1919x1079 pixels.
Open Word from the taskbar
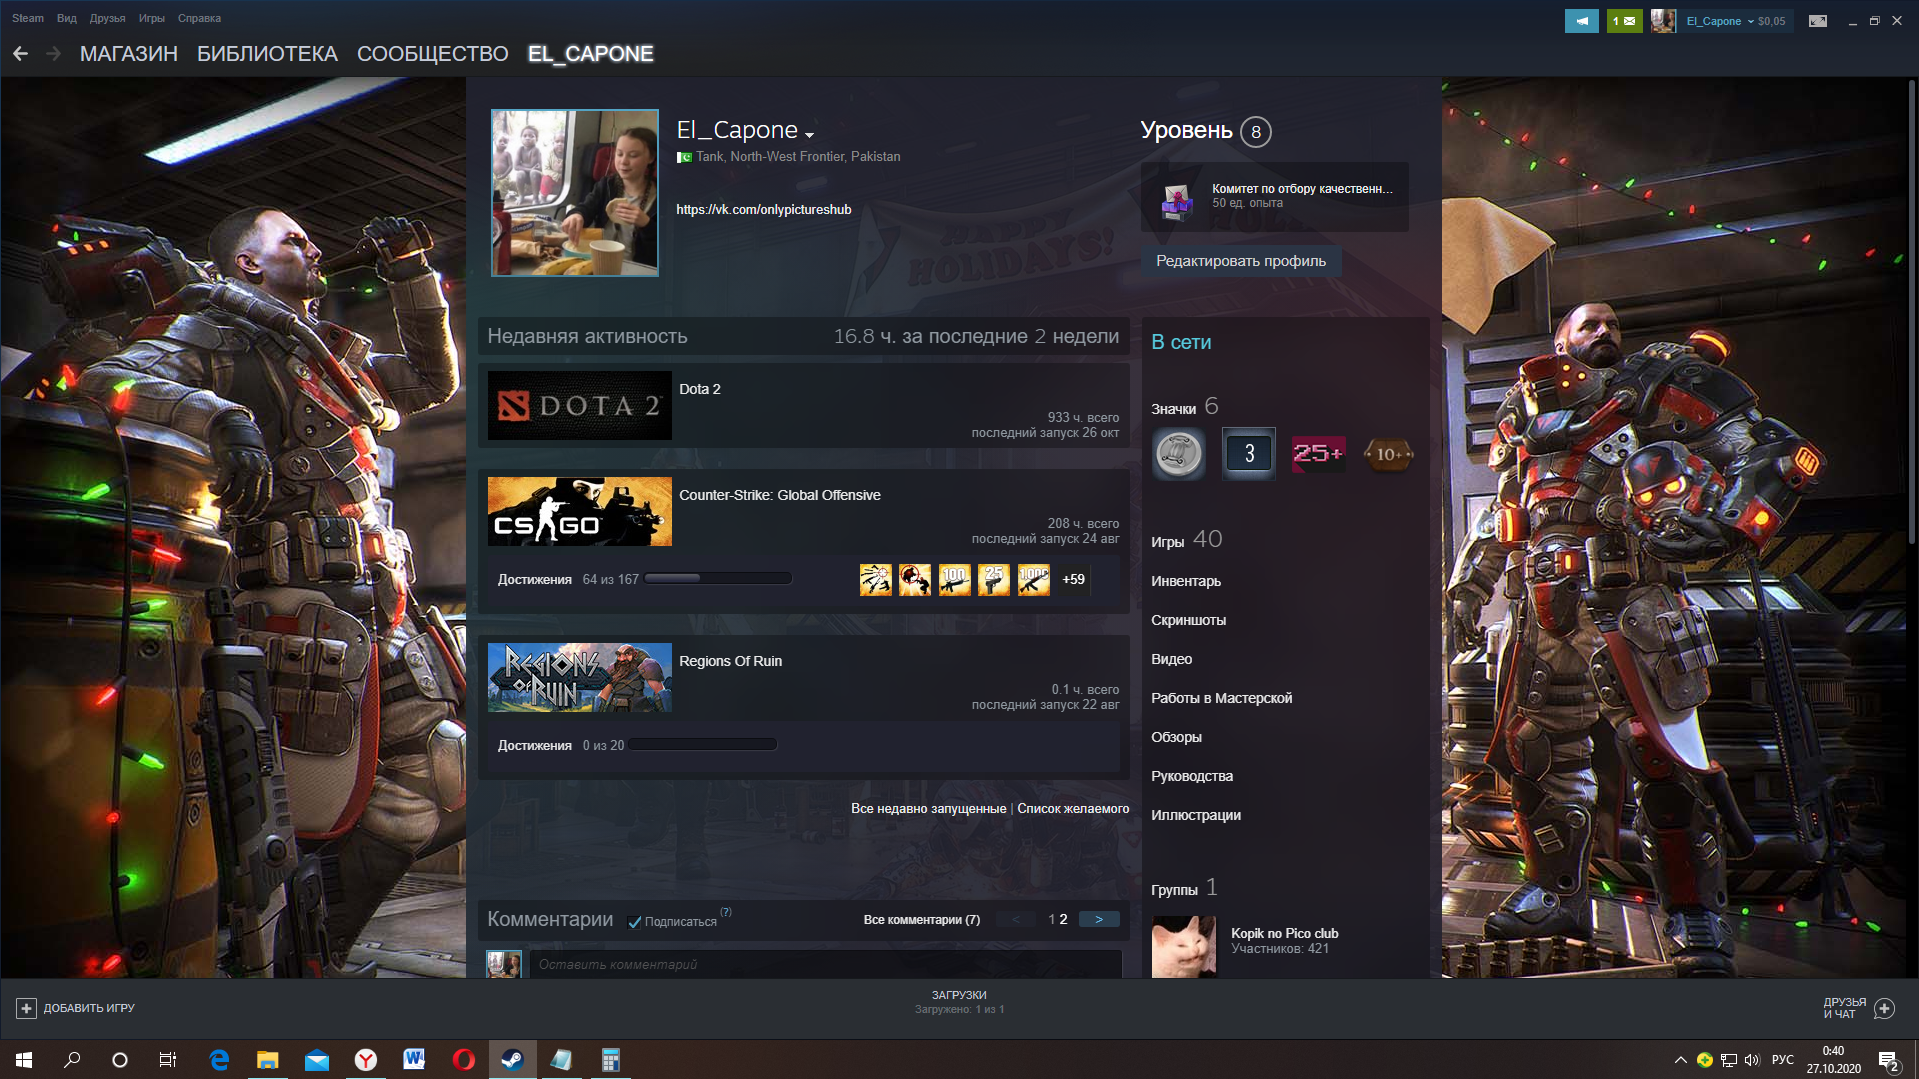(414, 1060)
